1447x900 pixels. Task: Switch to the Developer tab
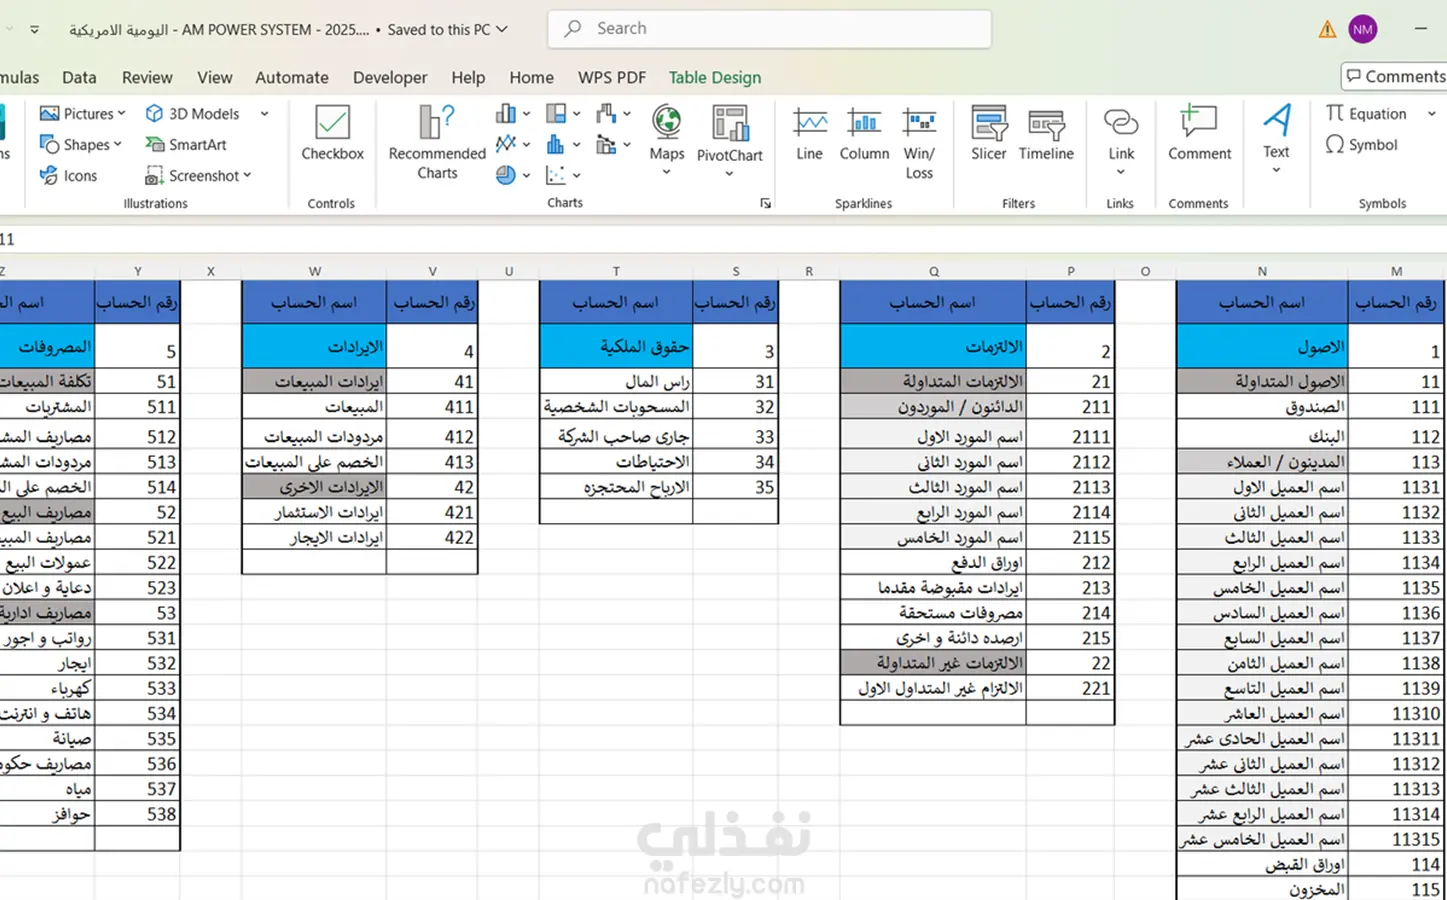click(x=390, y=77)
